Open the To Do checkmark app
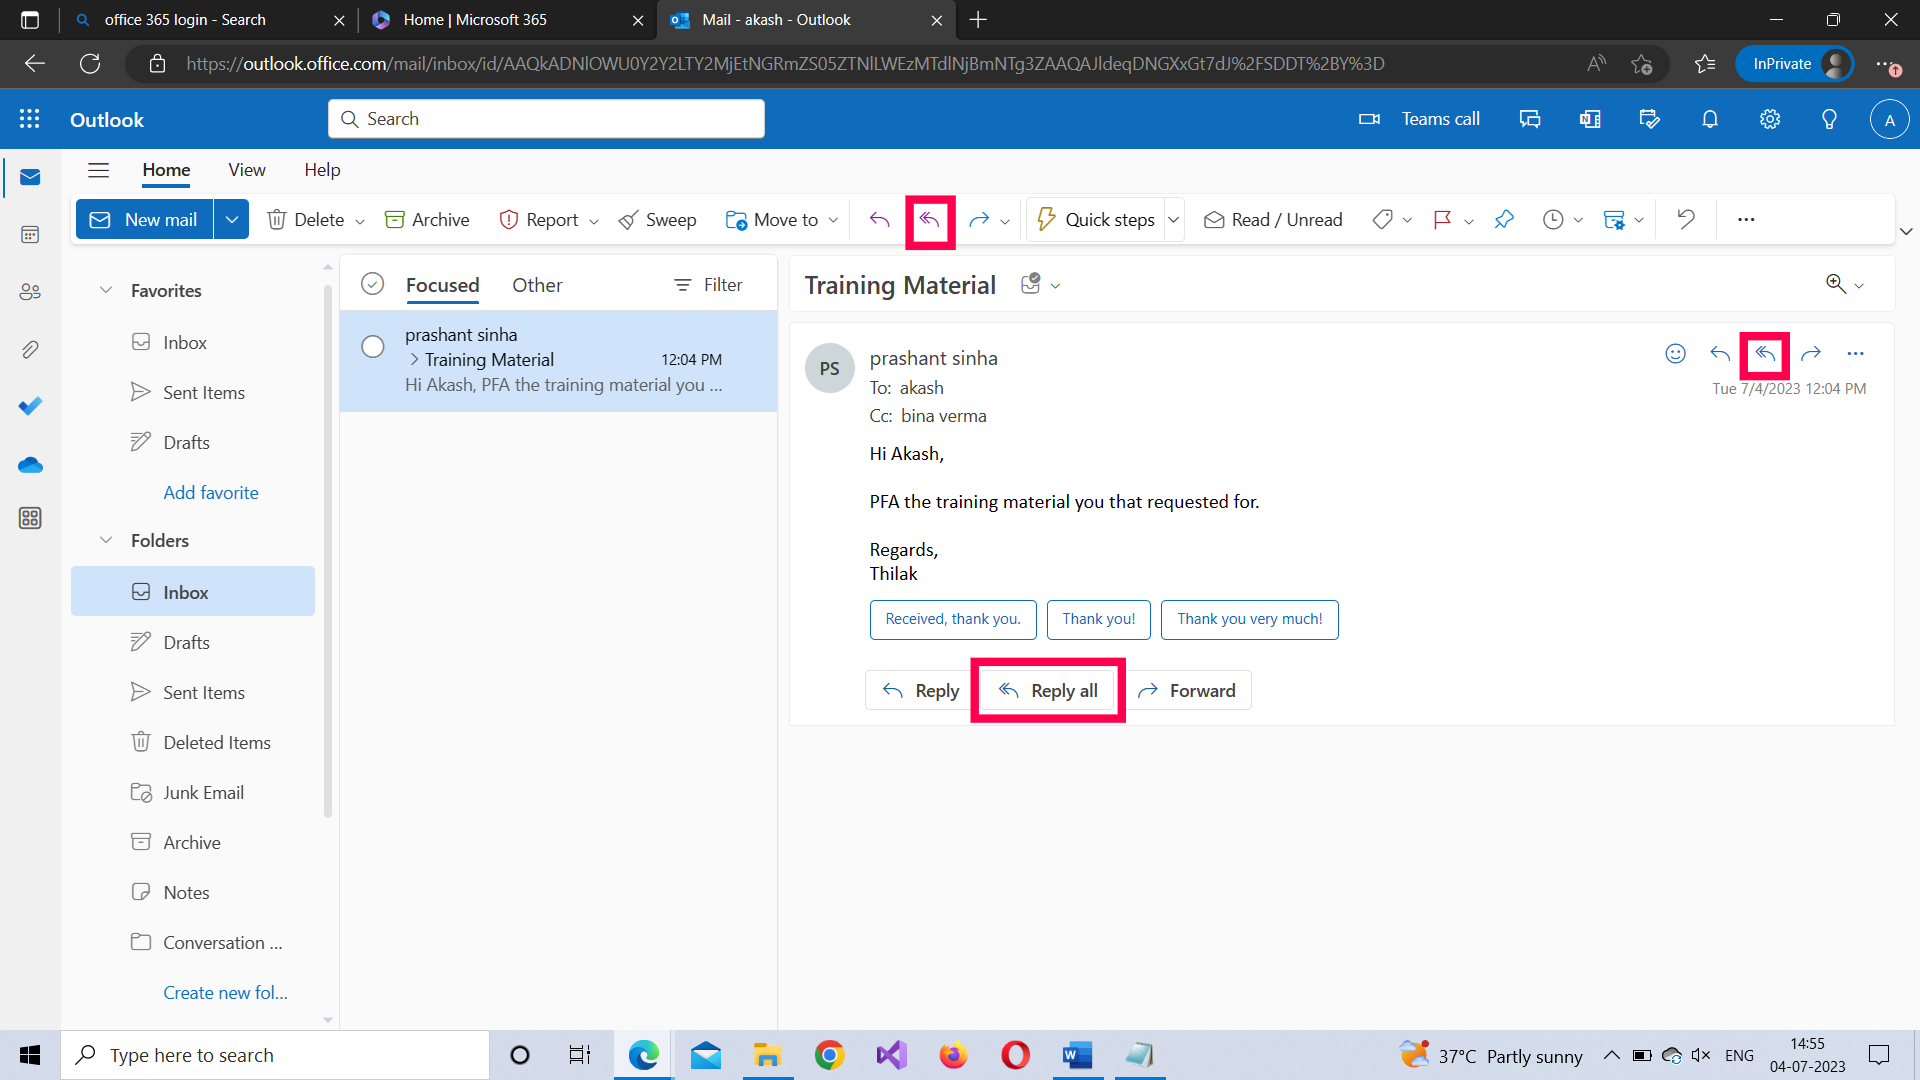The image size is (1920, 1080). pyautogui.click(x=30, y=406)
